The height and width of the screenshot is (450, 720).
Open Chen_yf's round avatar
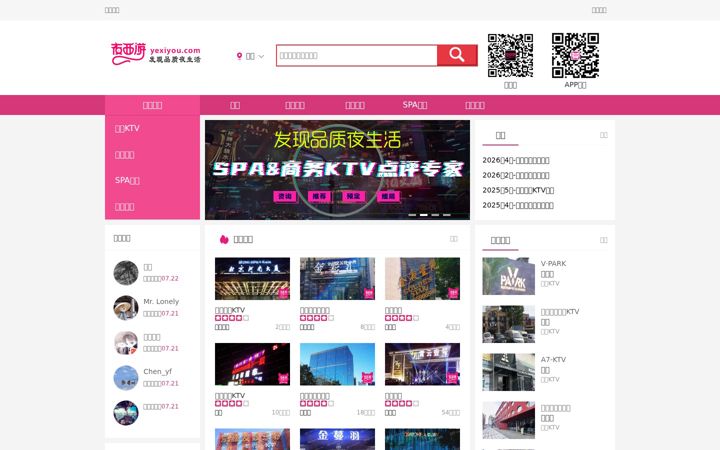(126, 377)
